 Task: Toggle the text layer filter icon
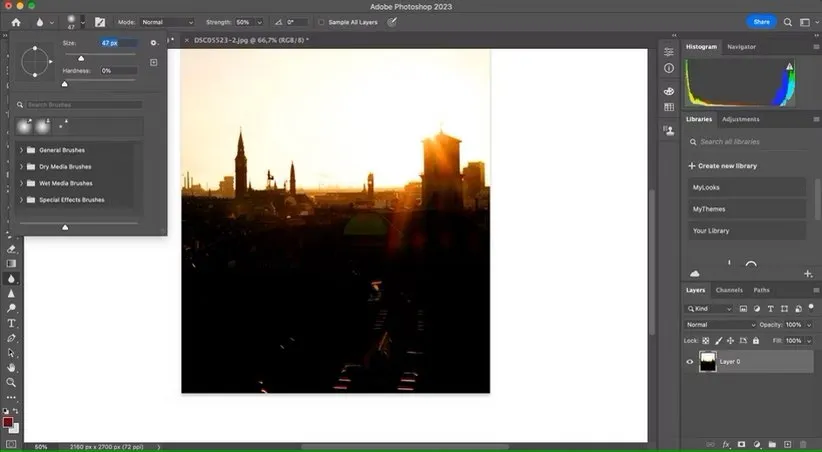(769, 309)
